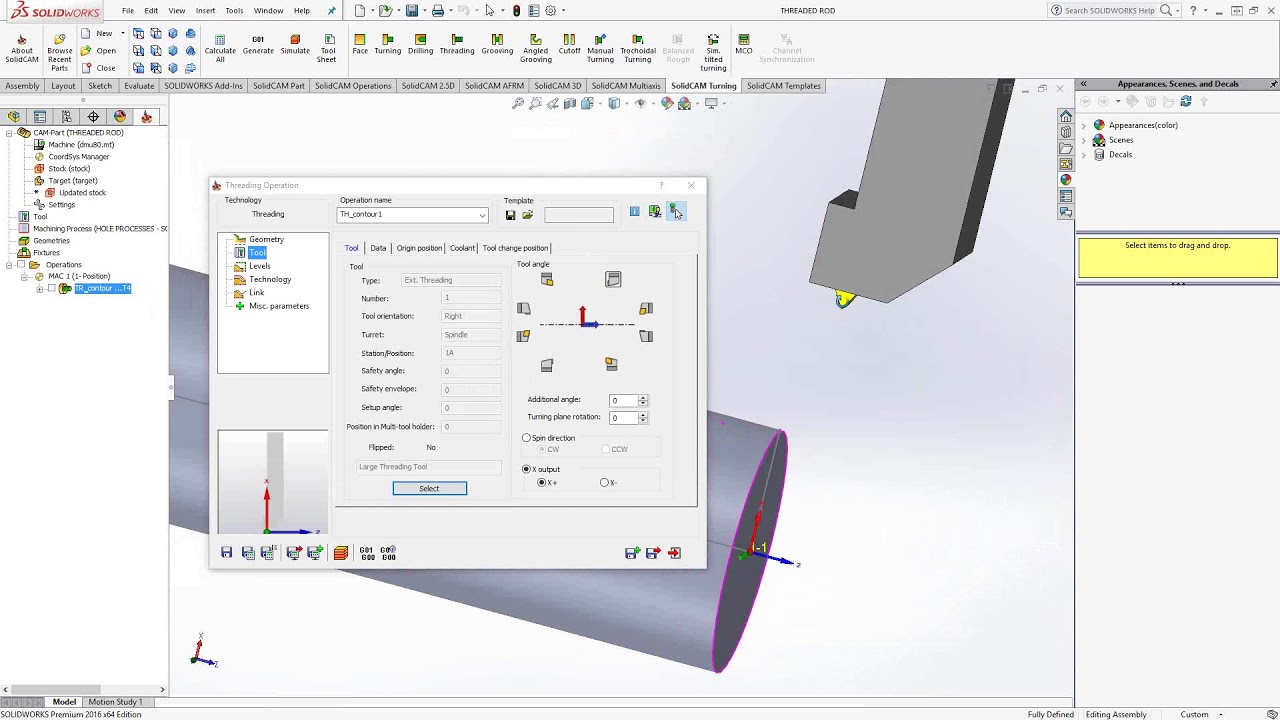Click the blue info icon in the dialog
Image resolution: width=1280 pixels, height=720 pixels.
(634, 211)
